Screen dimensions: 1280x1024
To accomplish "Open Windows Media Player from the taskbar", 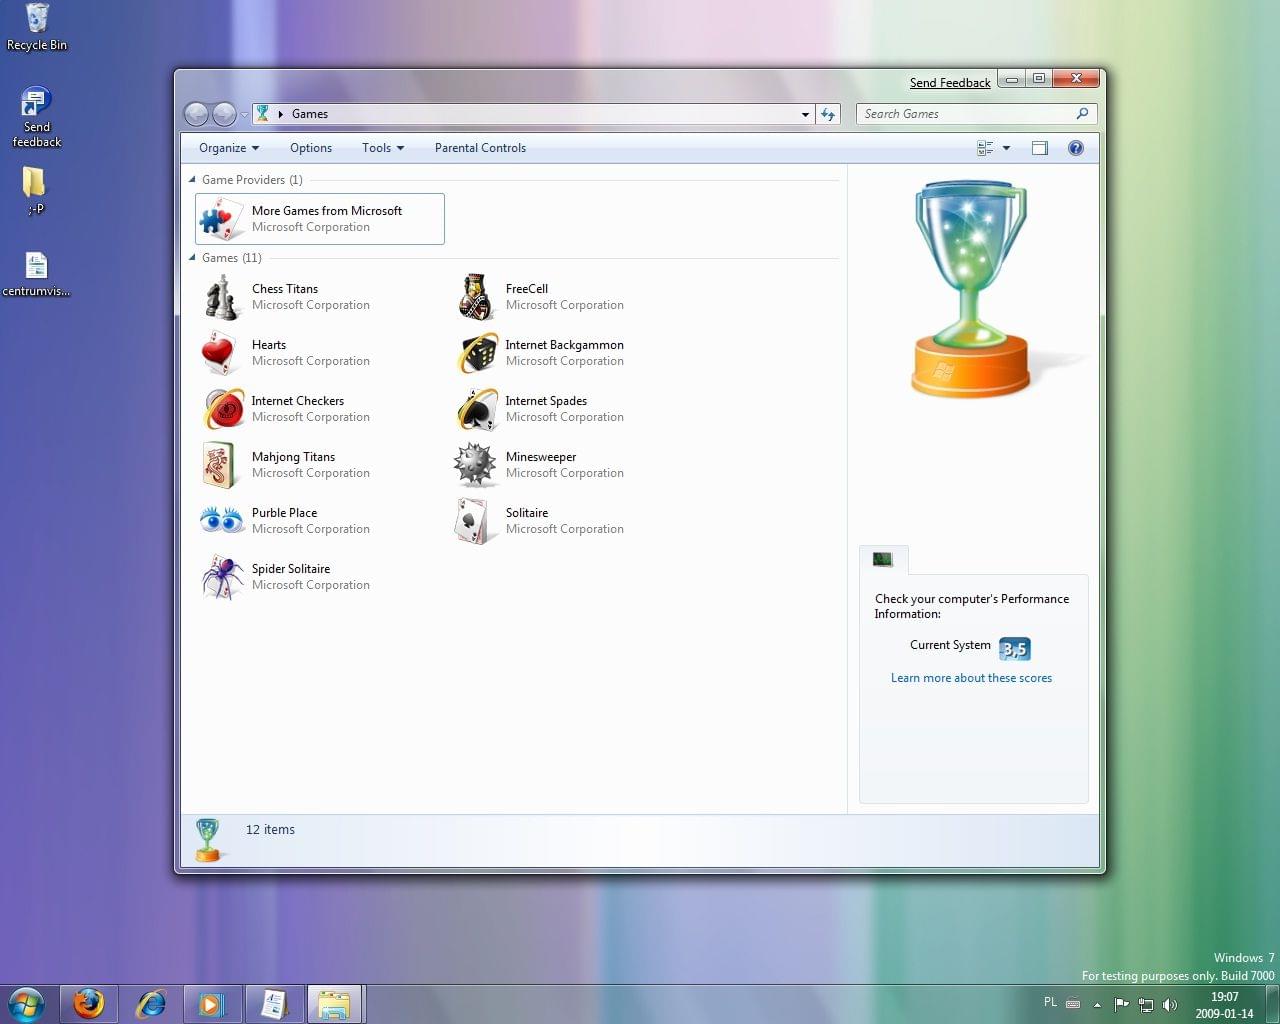I will coord(212,1003).
